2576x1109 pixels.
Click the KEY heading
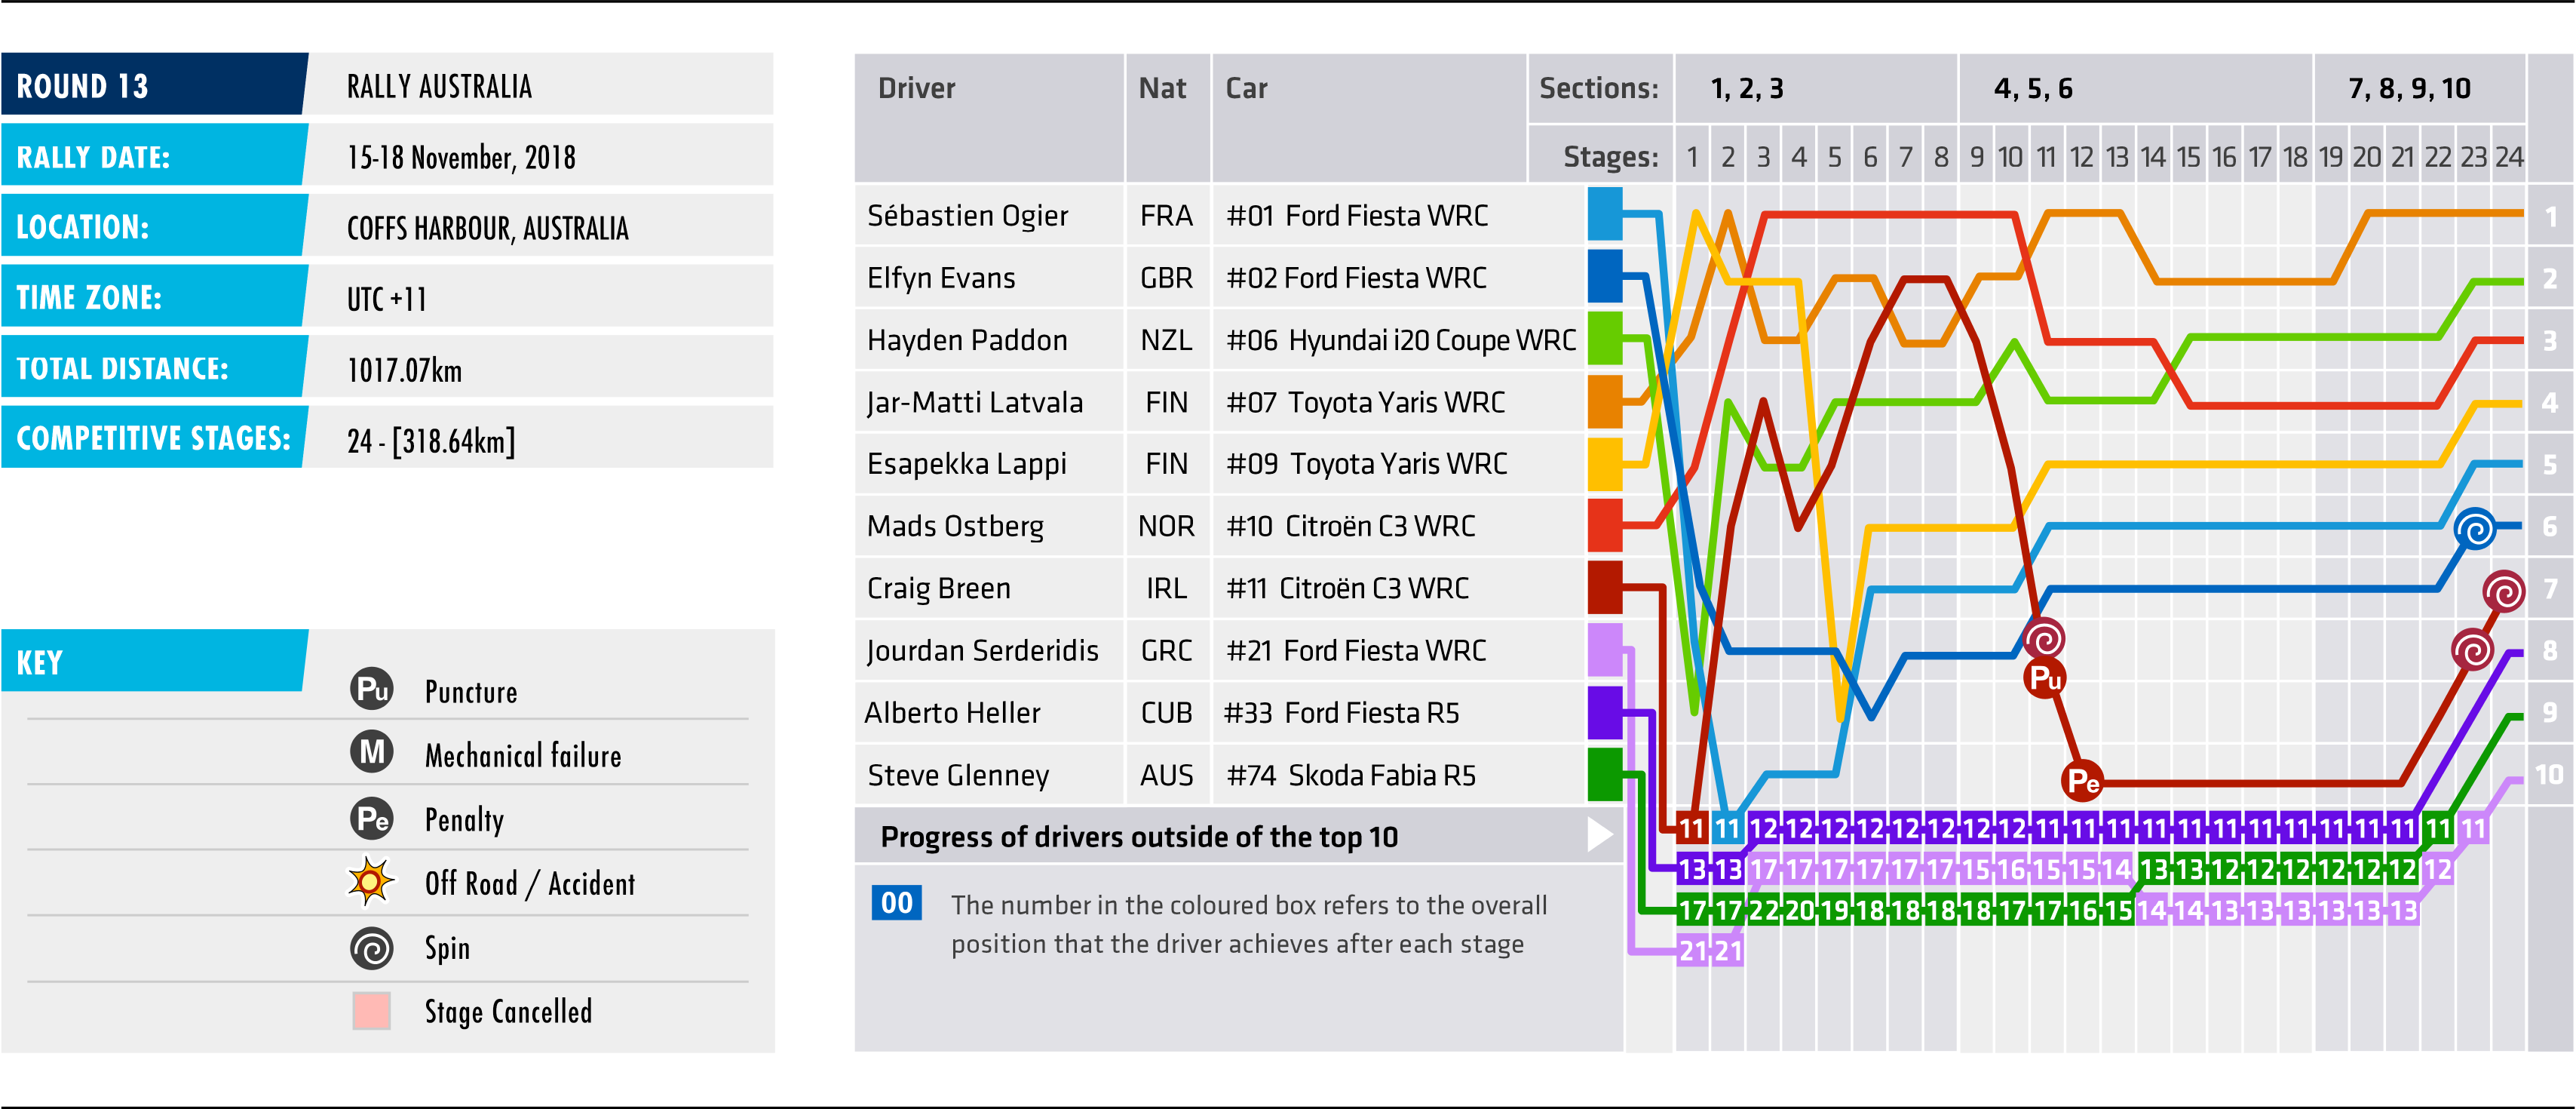tap(40, 663)
